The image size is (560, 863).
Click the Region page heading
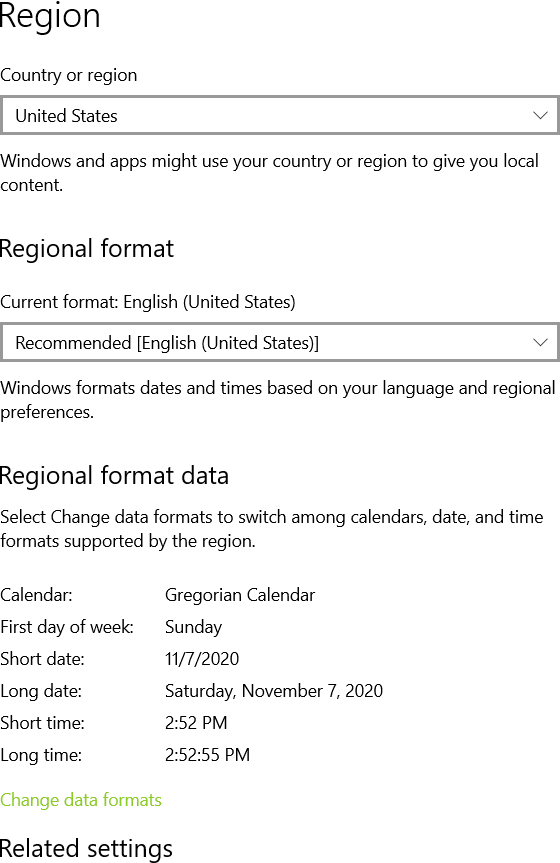[50, 15]
